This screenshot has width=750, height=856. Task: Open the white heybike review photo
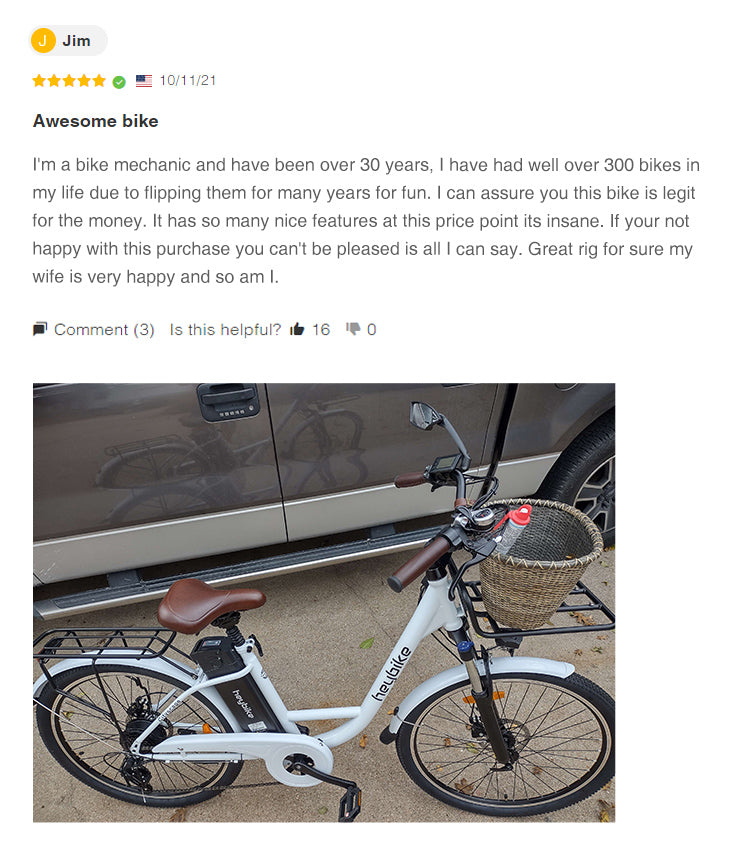click(324, 603)
